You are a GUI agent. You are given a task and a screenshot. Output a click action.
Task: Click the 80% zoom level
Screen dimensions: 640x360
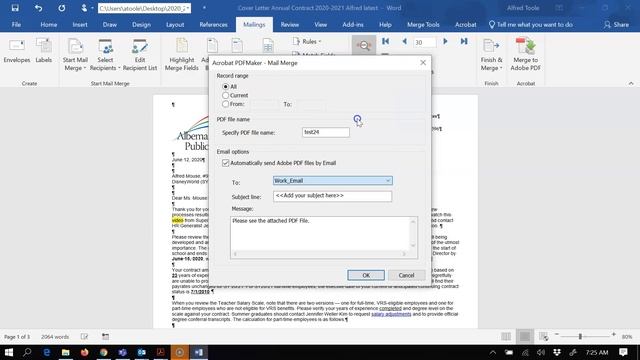coord(627,337)
